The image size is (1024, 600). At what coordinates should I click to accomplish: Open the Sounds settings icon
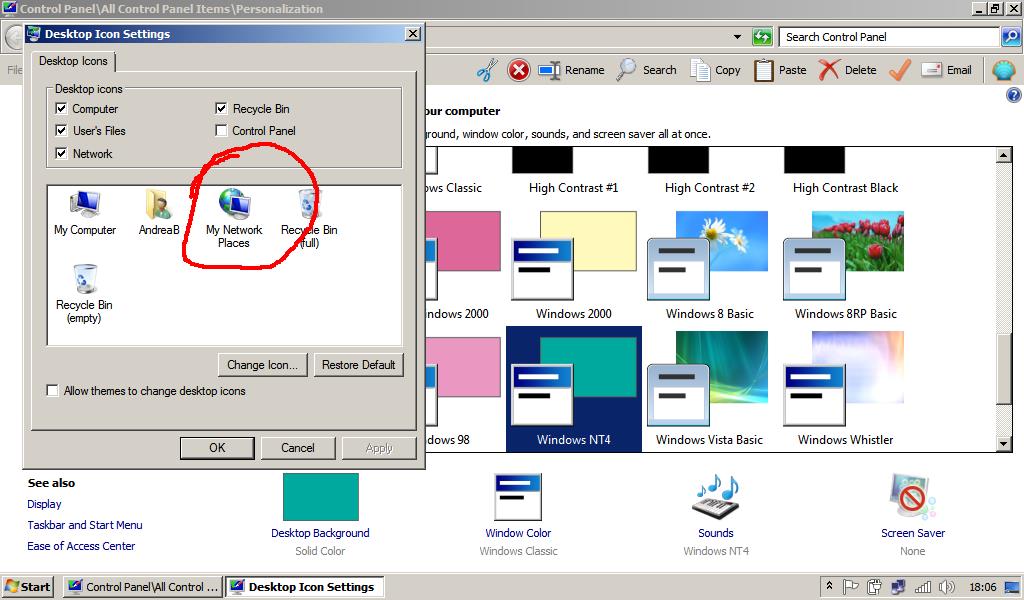[x=716, y=497]
